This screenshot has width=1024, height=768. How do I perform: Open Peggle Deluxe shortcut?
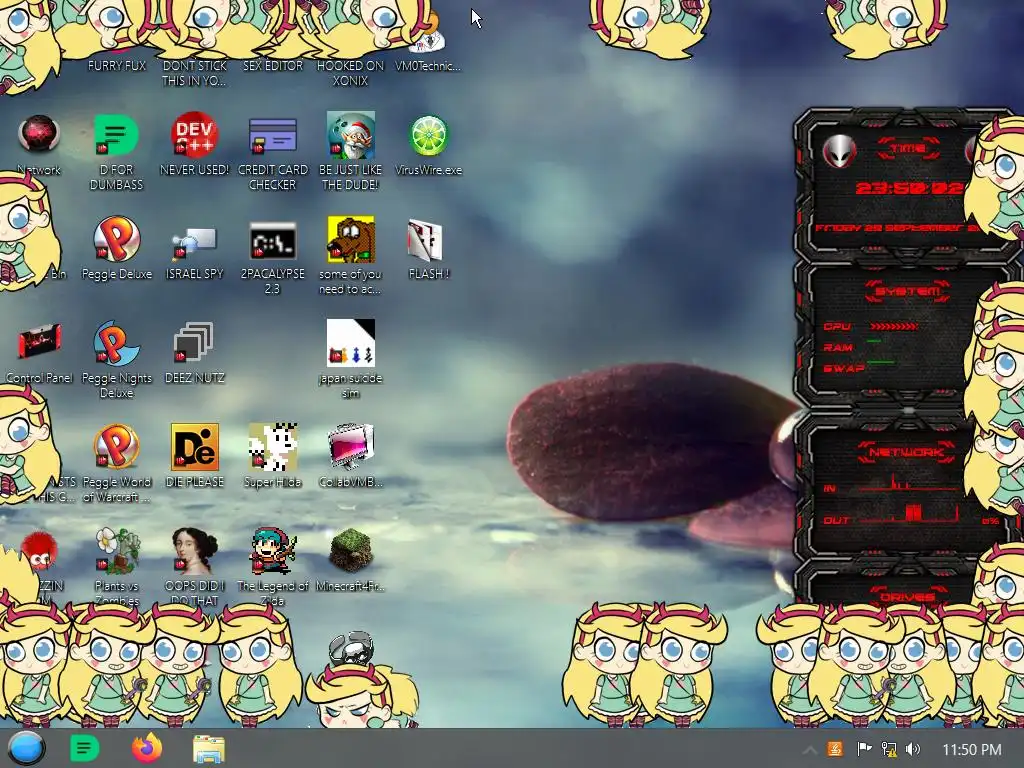tap(116, 240)
